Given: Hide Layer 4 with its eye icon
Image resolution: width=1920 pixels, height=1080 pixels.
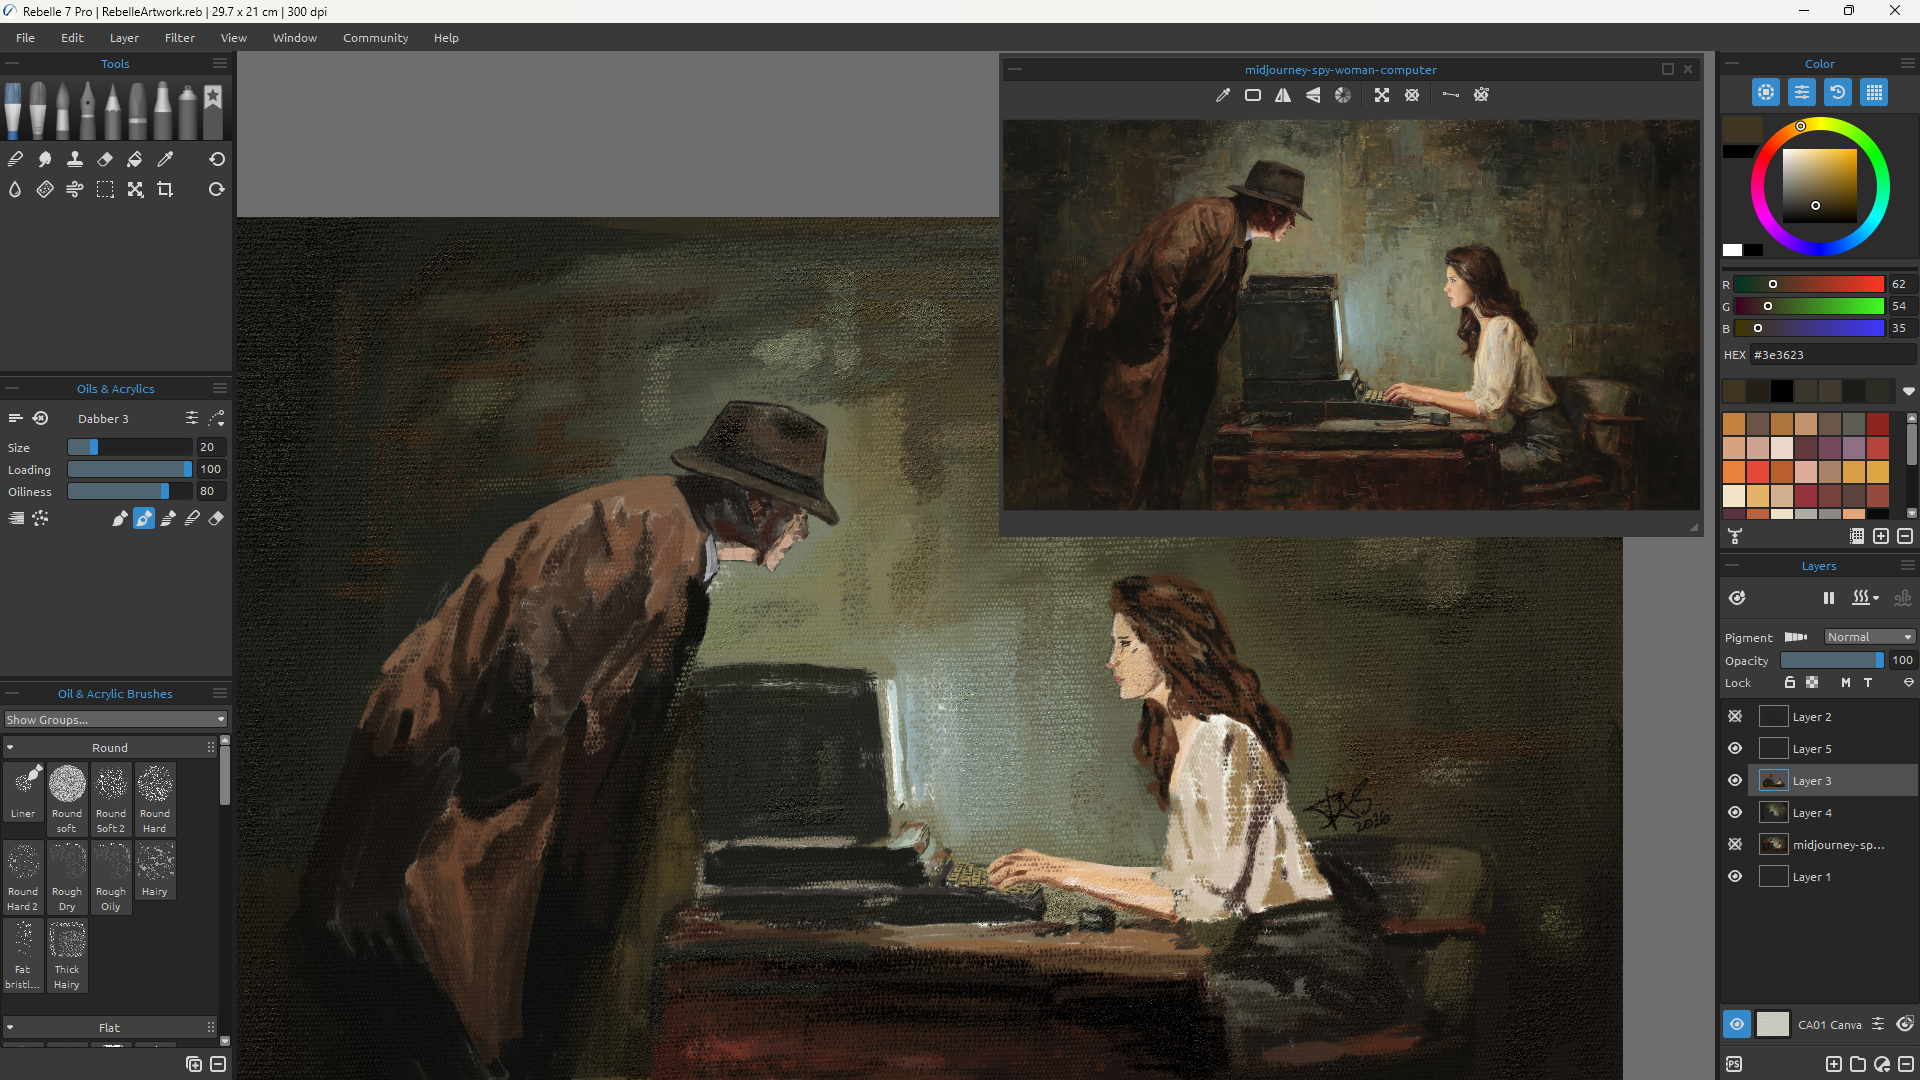Looking at the screenshot, I should pos(1735,812).
